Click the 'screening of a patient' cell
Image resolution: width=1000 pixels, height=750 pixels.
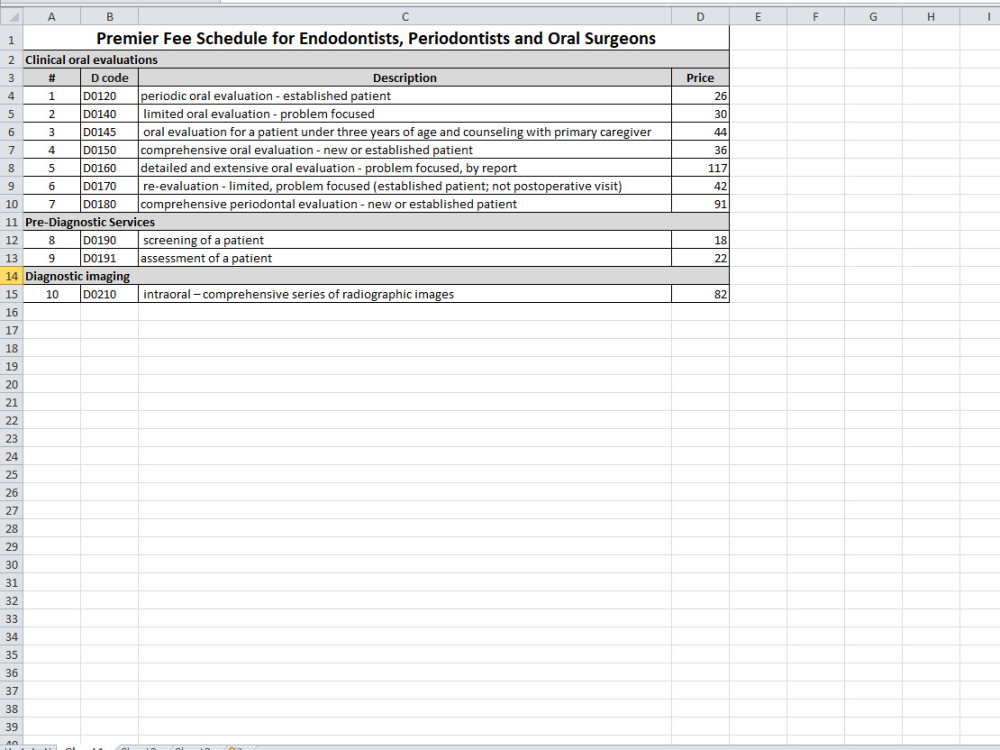[405, 240]
